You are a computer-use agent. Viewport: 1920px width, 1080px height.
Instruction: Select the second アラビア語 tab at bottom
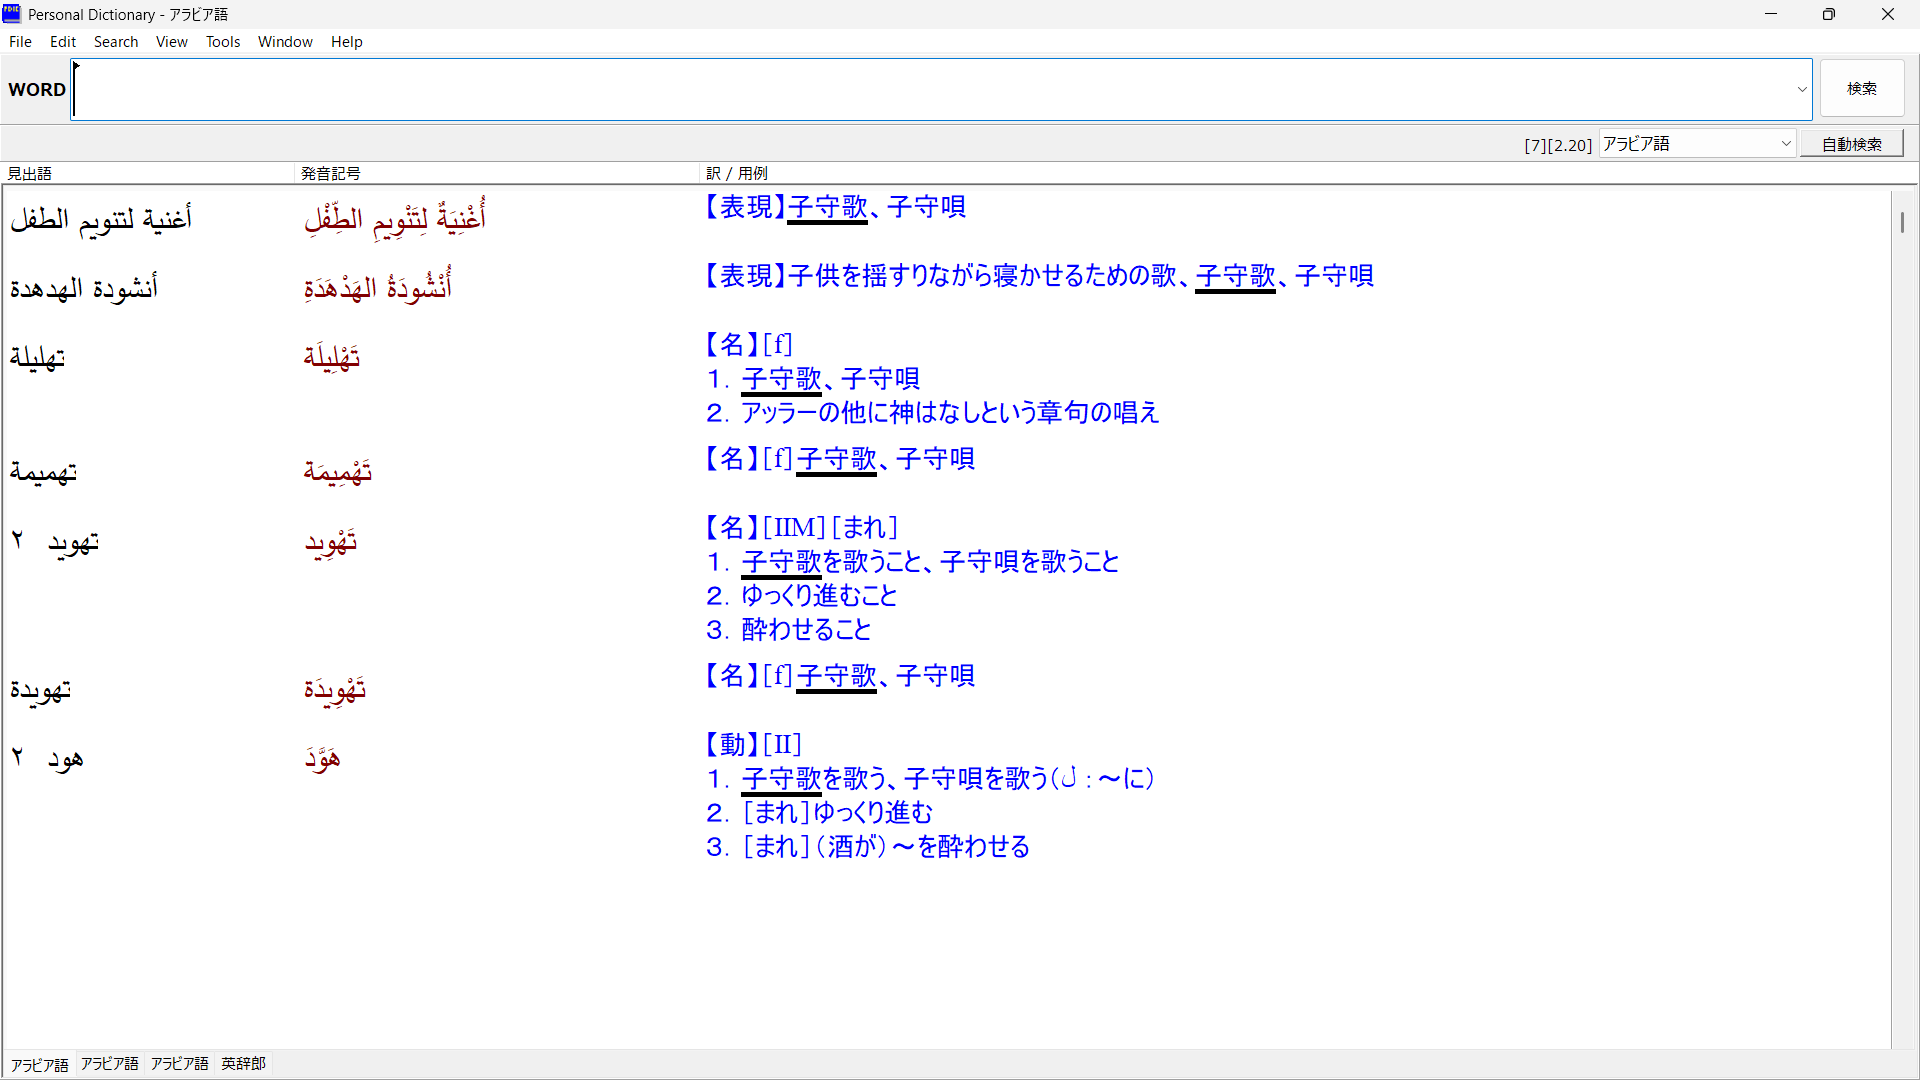(110, 1064)
